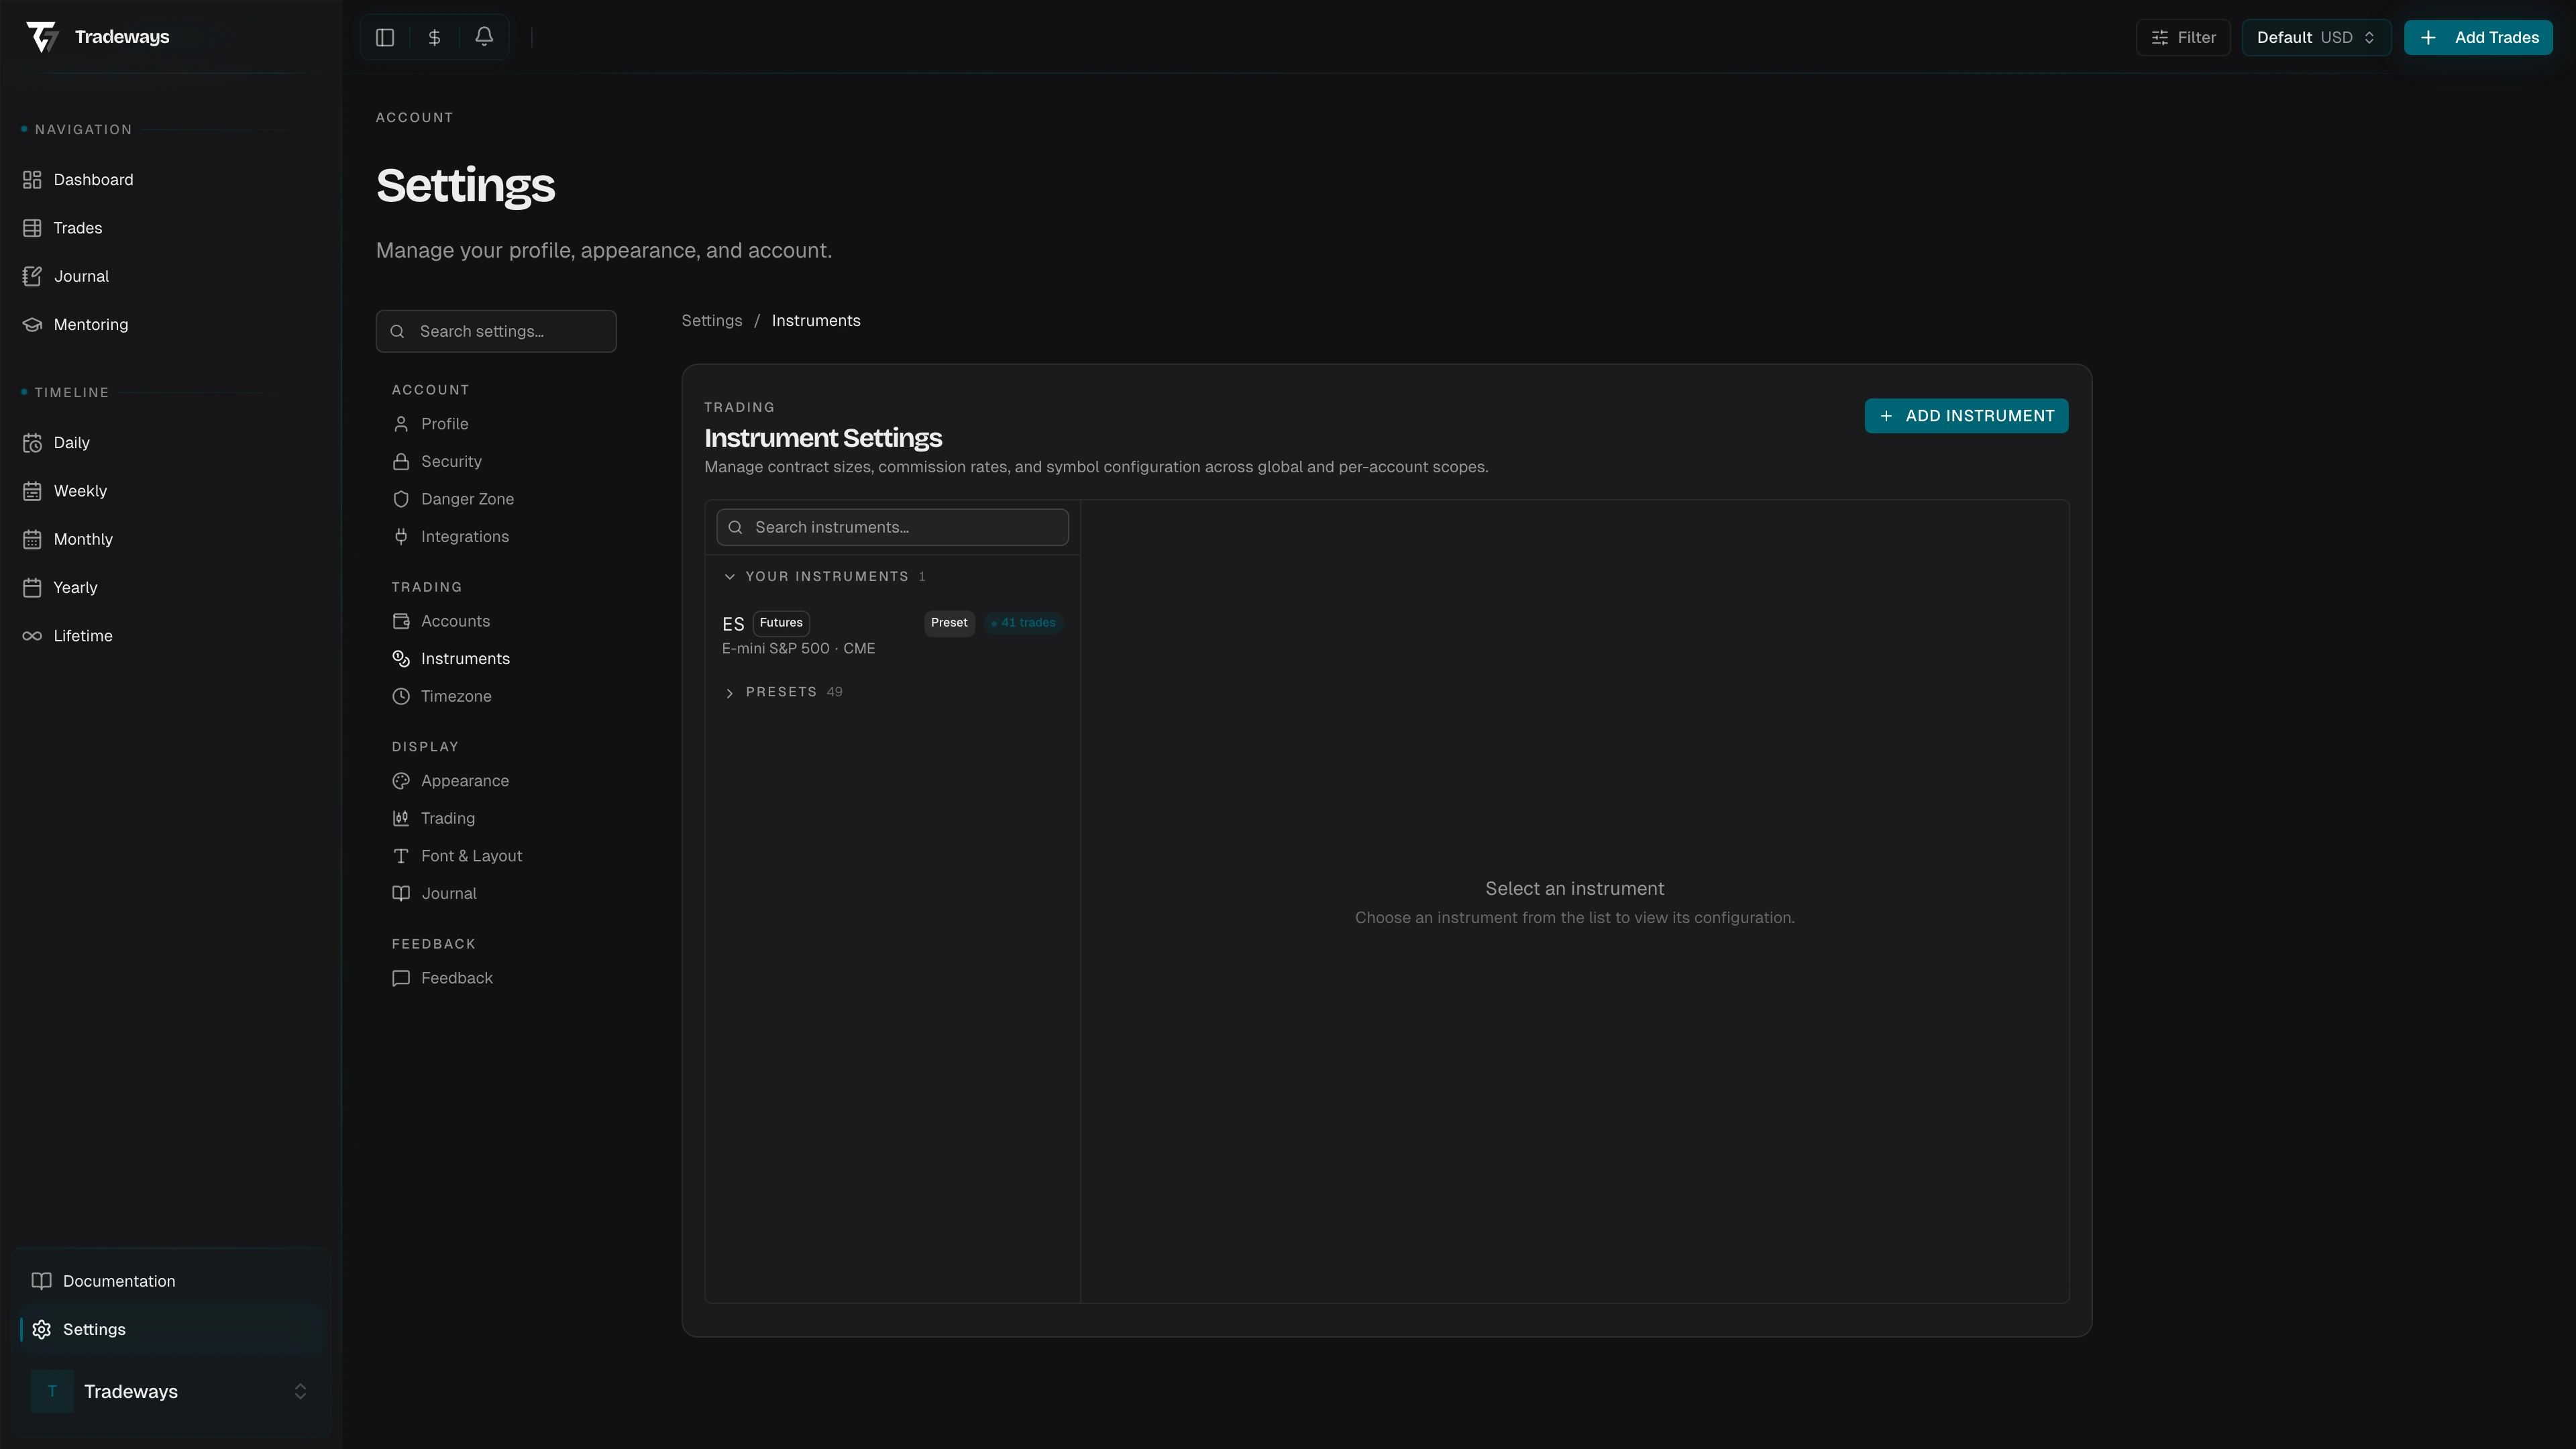The image size is (2576, 1449).
Task: Click the dollar currency icon in the toolbar
Action: pos(434,37)
